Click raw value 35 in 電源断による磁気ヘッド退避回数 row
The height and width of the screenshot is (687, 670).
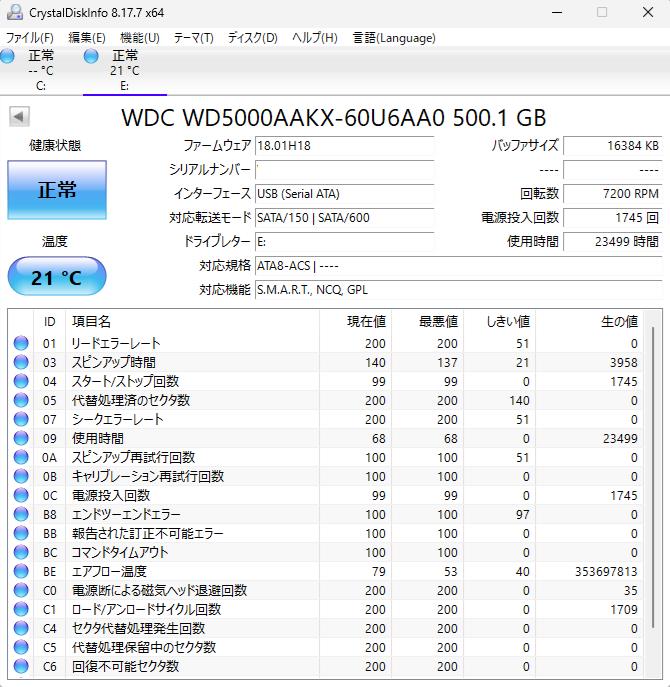click(x=631, y=591)
